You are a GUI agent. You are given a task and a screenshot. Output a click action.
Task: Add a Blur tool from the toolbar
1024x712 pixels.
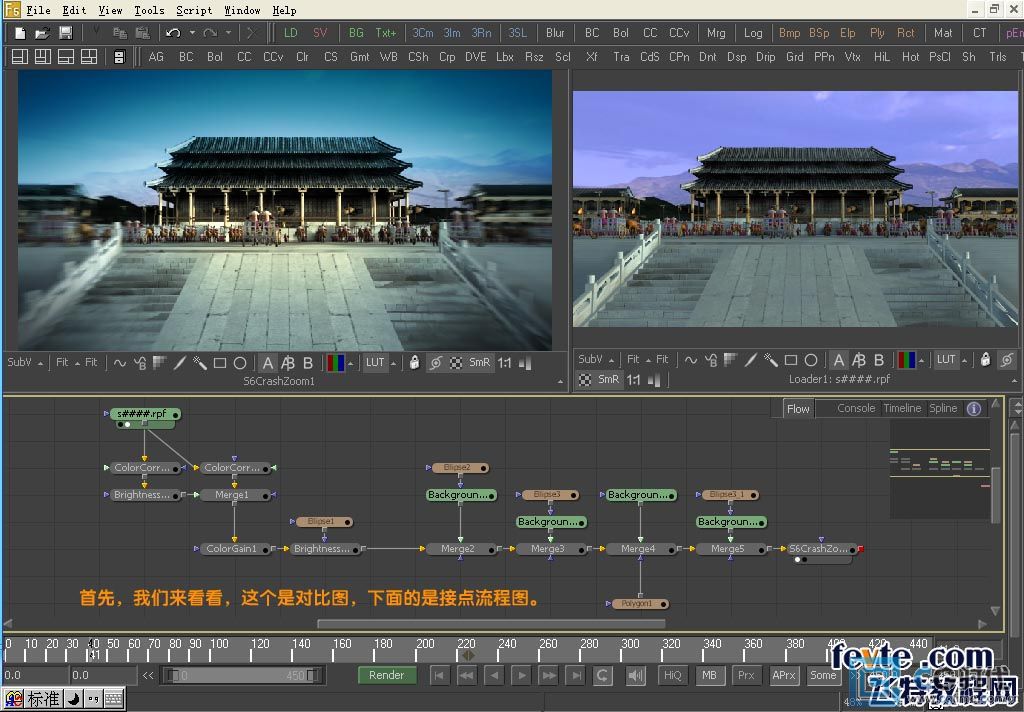click(x=555, y=33)
